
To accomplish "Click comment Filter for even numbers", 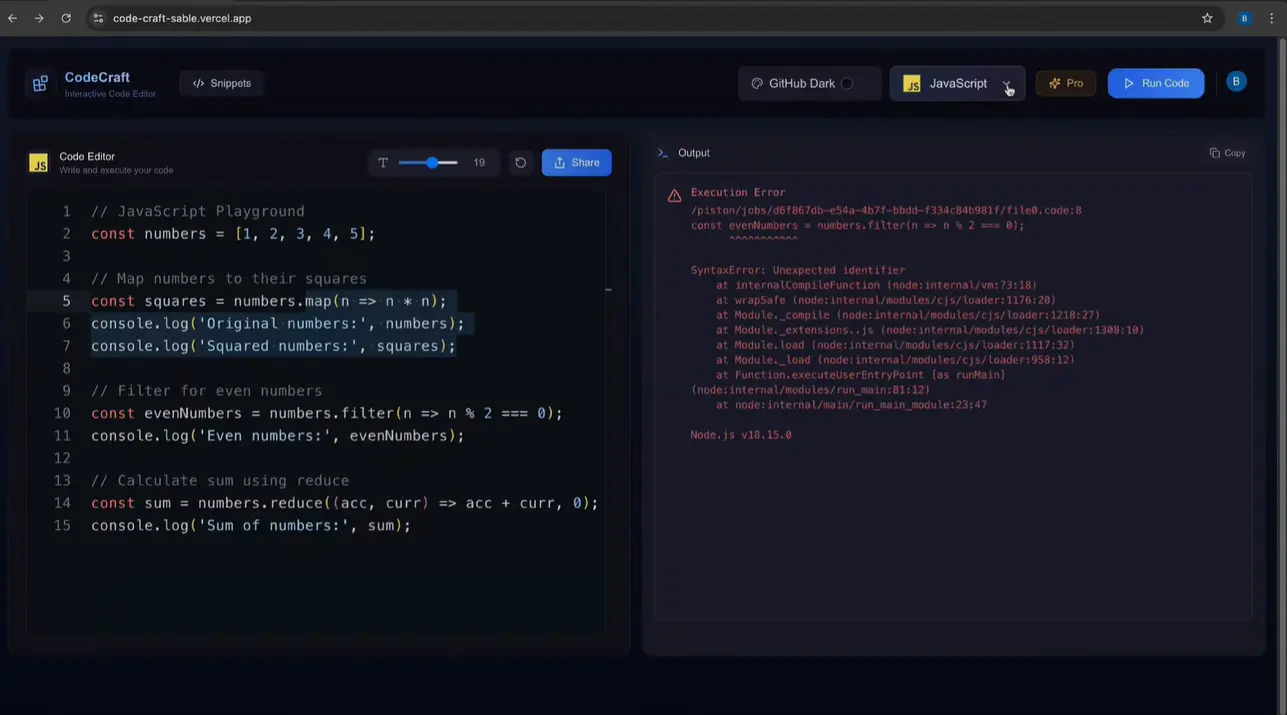I will pyautogui.click(x=207, y=391).
